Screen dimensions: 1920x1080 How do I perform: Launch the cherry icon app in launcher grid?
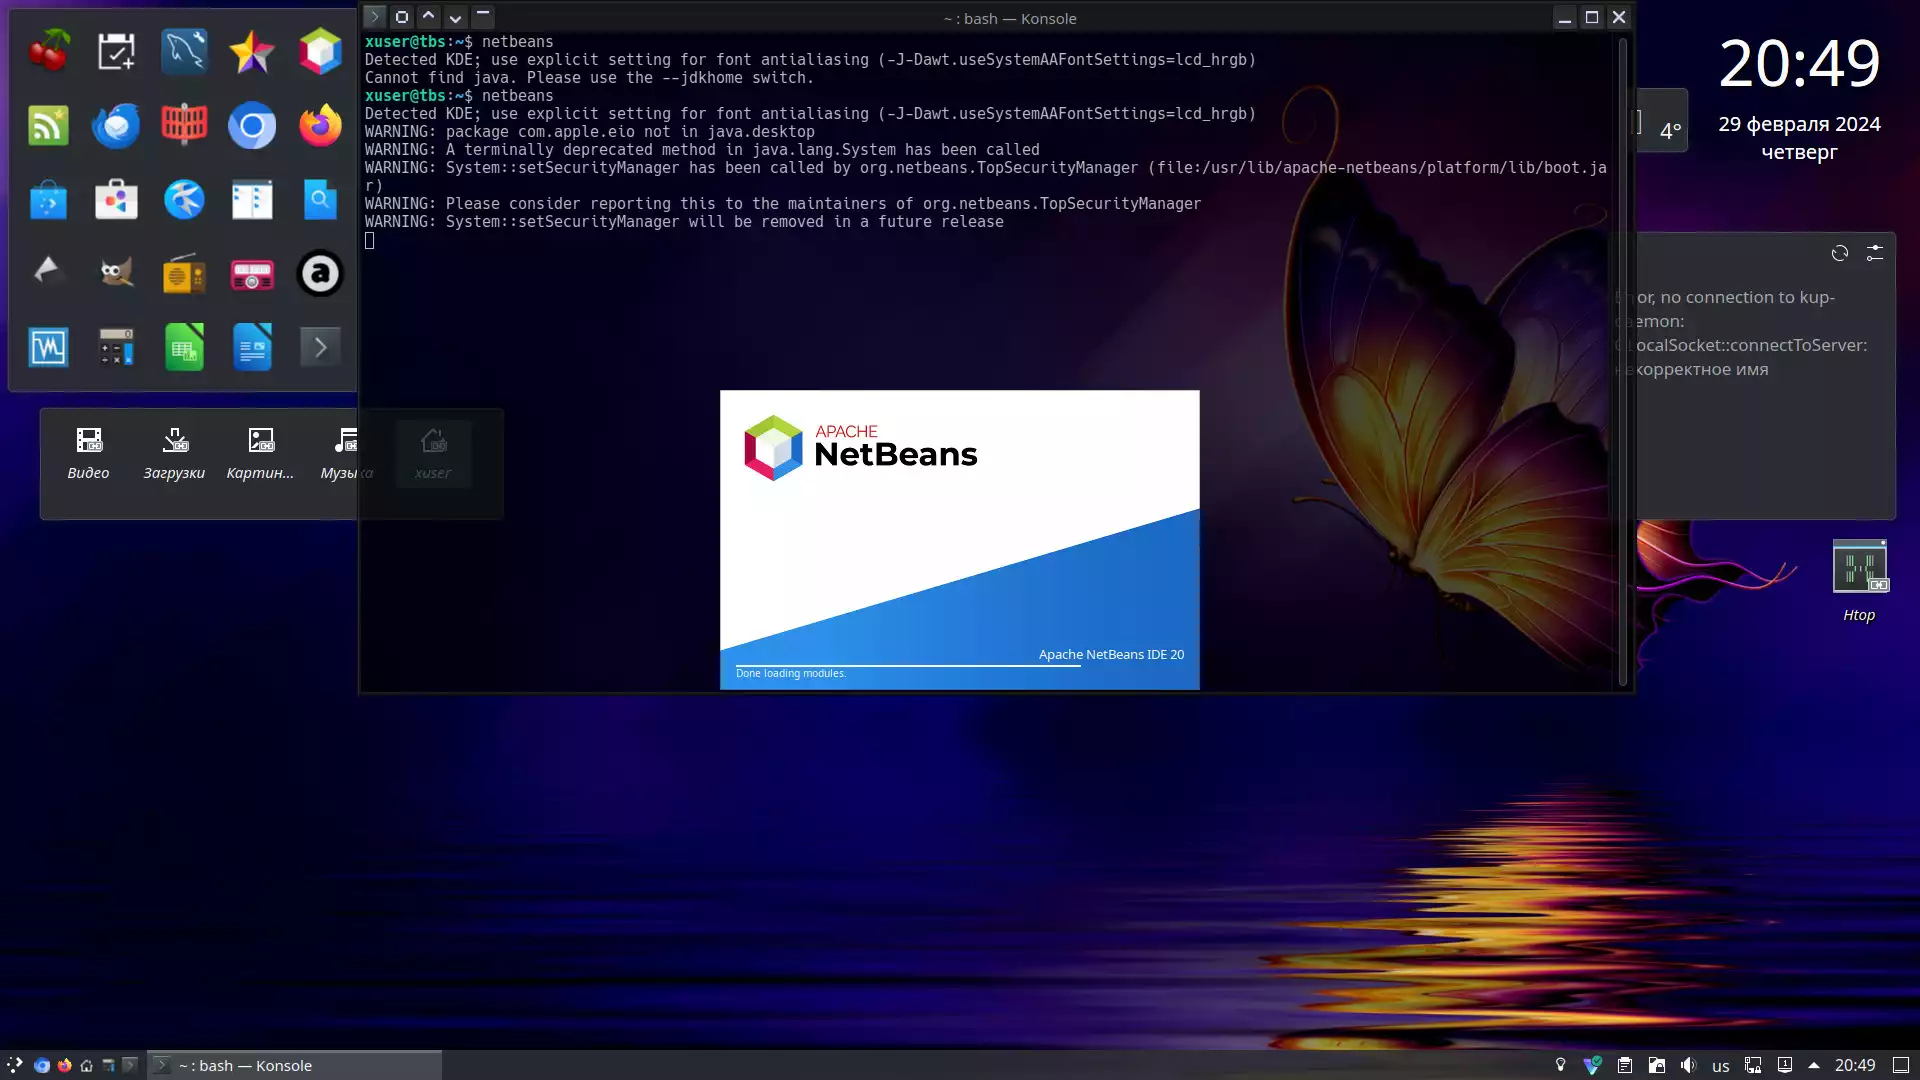pos(48,51)
